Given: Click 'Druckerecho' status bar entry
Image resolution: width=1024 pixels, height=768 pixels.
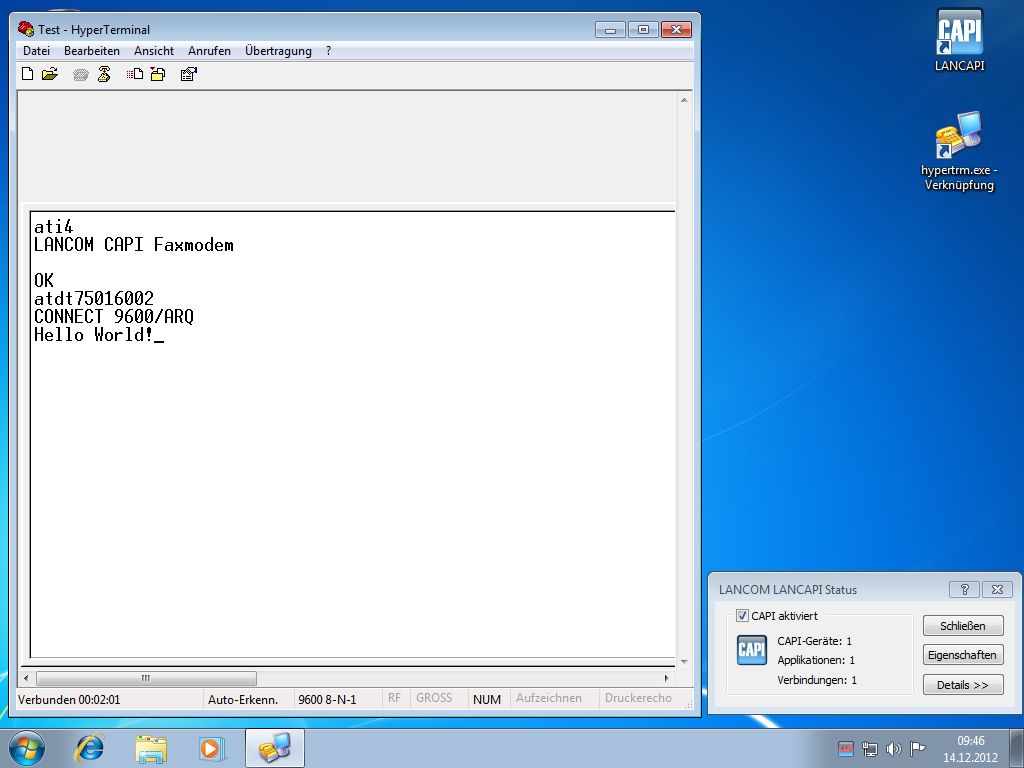Looking at the screenshot, I should point(639,698).
